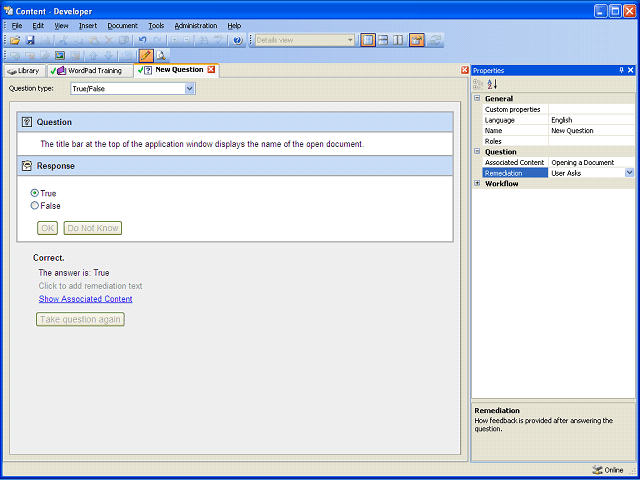Viewport: 640px width, 480px height.
Task: Click the grayed binoculars Find icon
Action: 204,40
